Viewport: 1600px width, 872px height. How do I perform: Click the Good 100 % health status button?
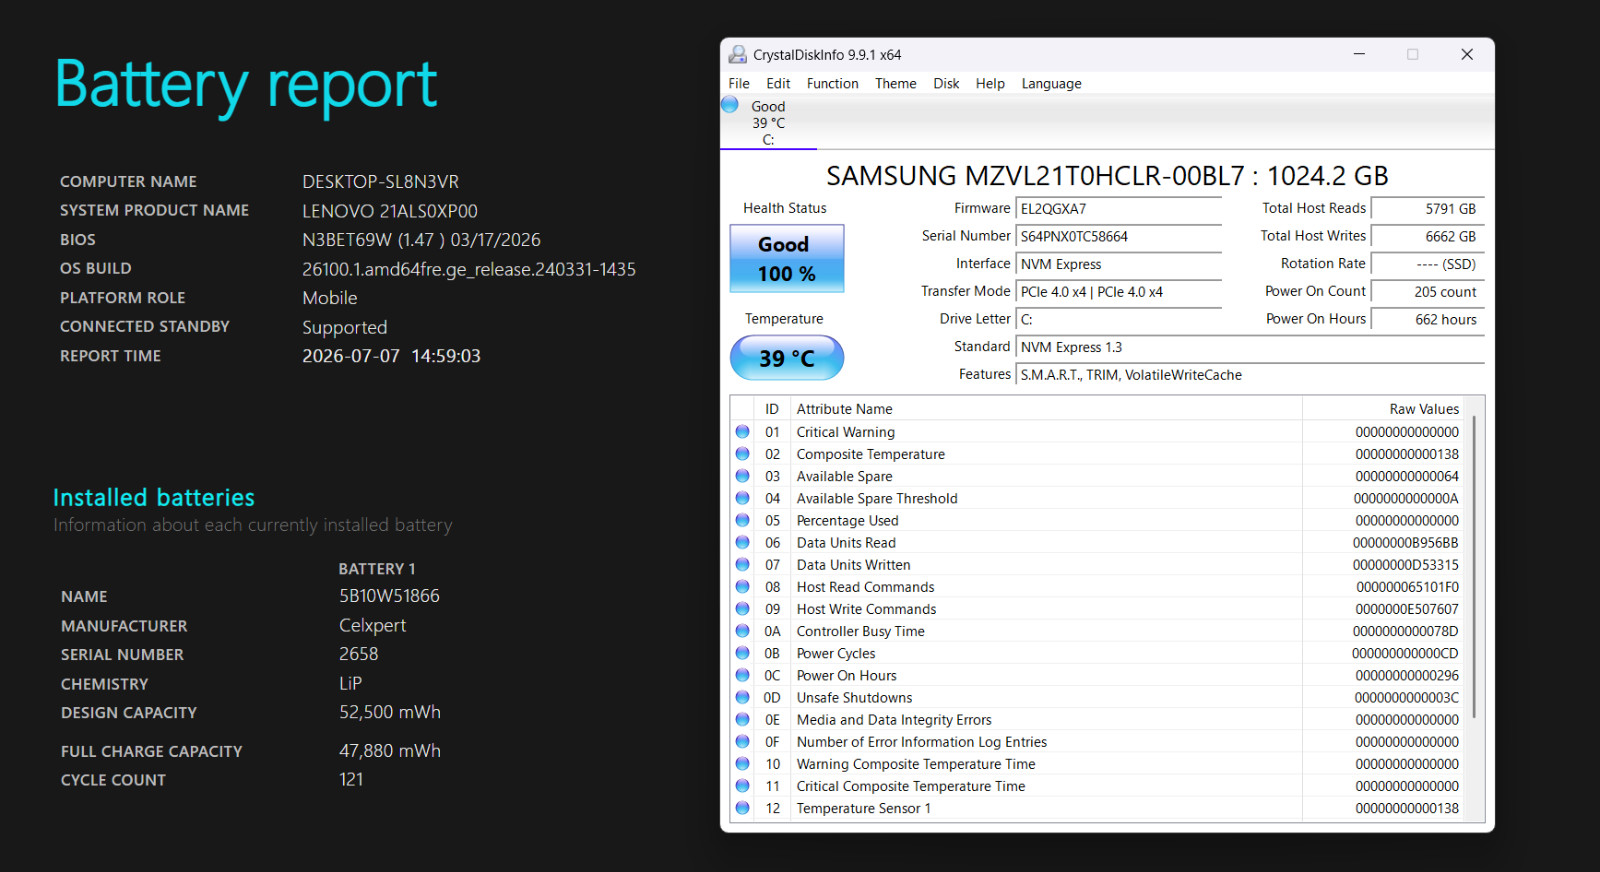[787, 259]
